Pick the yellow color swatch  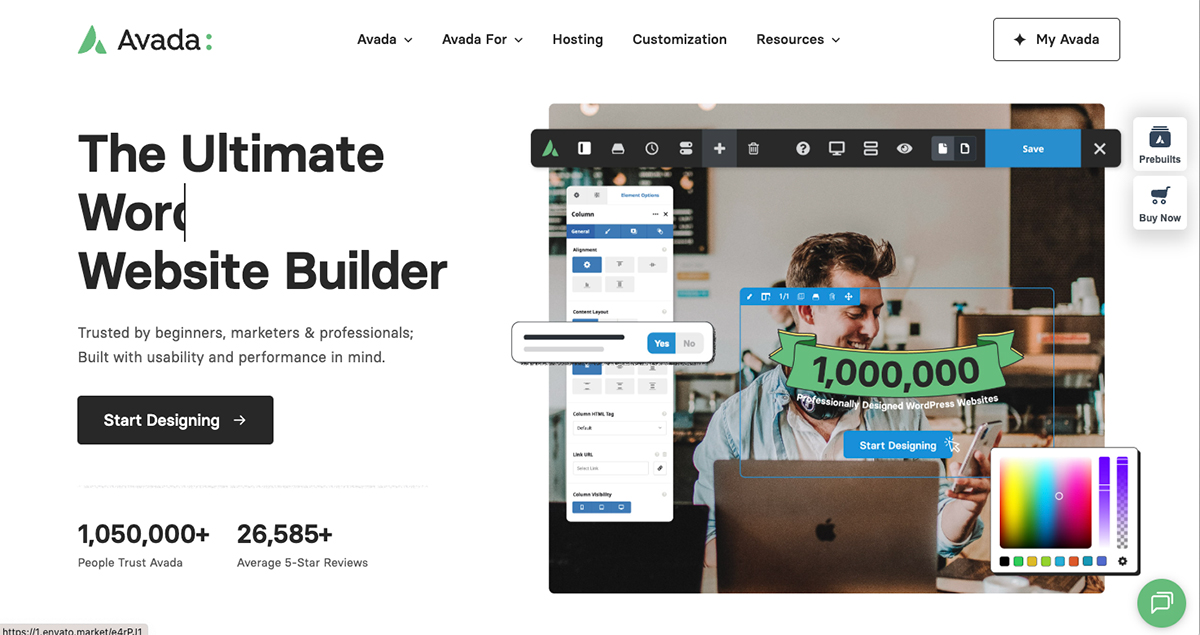1032,561
